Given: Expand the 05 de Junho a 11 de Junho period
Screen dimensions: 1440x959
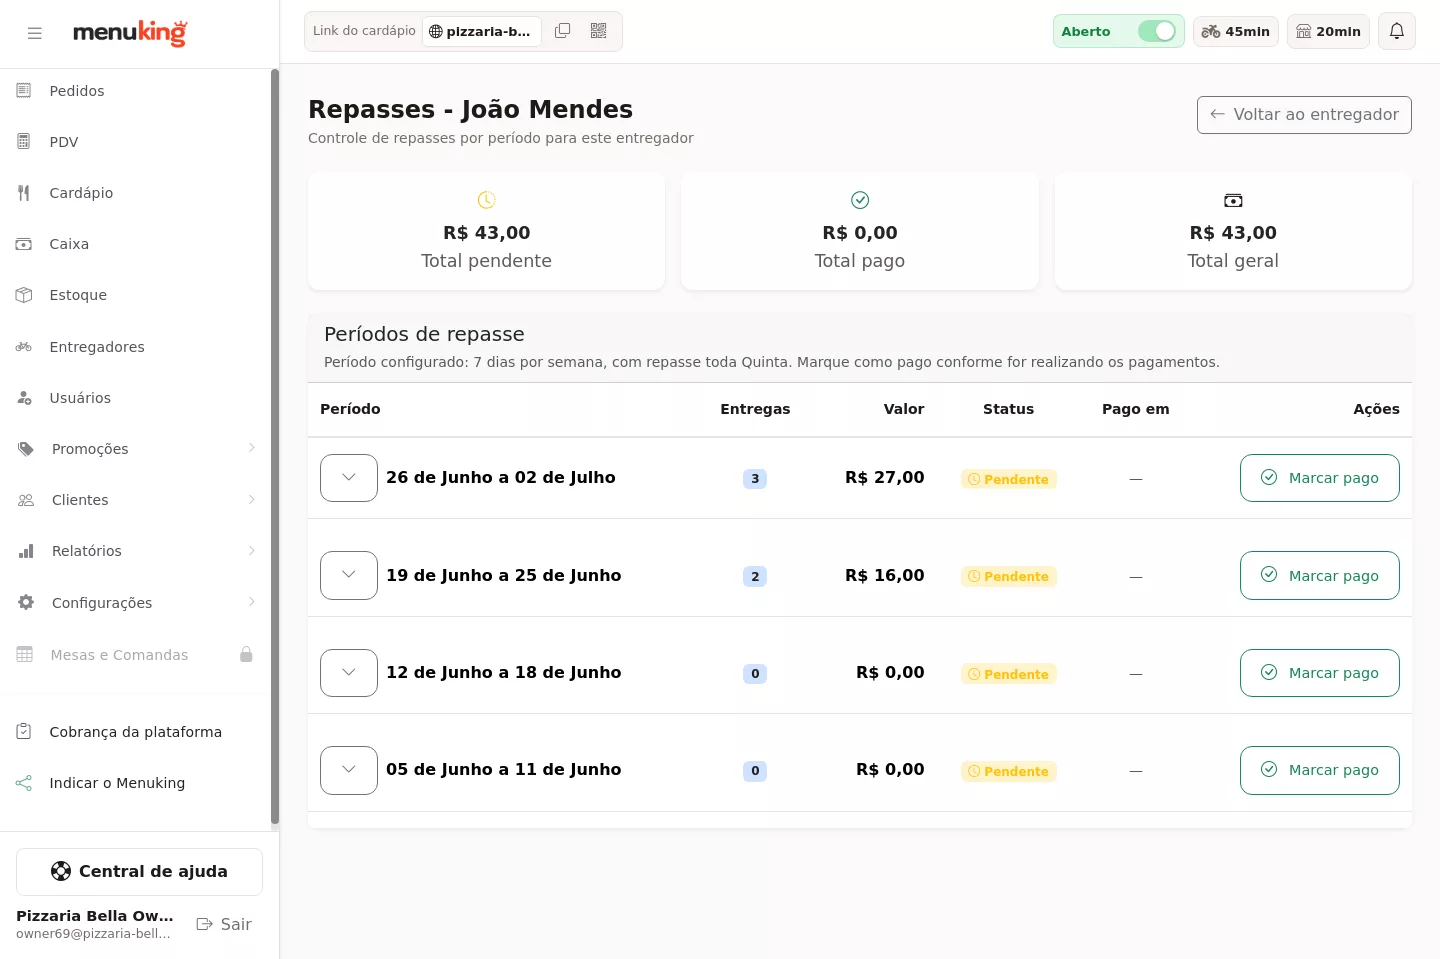Looking at the screenshot, I should (x=349, y=770).
